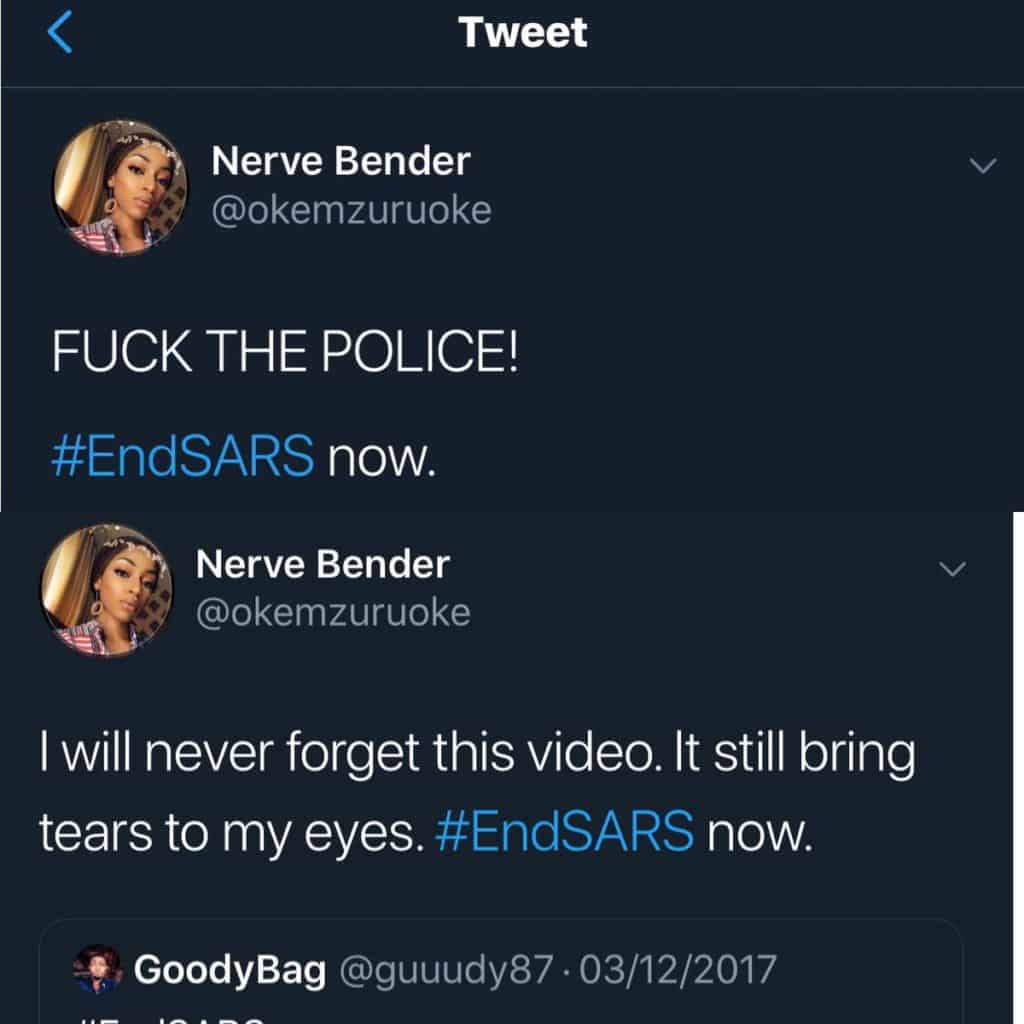Tap the Nerve Bender name on second tweet
This screenshot has width=1024, height=1024.
pos(322,564)
